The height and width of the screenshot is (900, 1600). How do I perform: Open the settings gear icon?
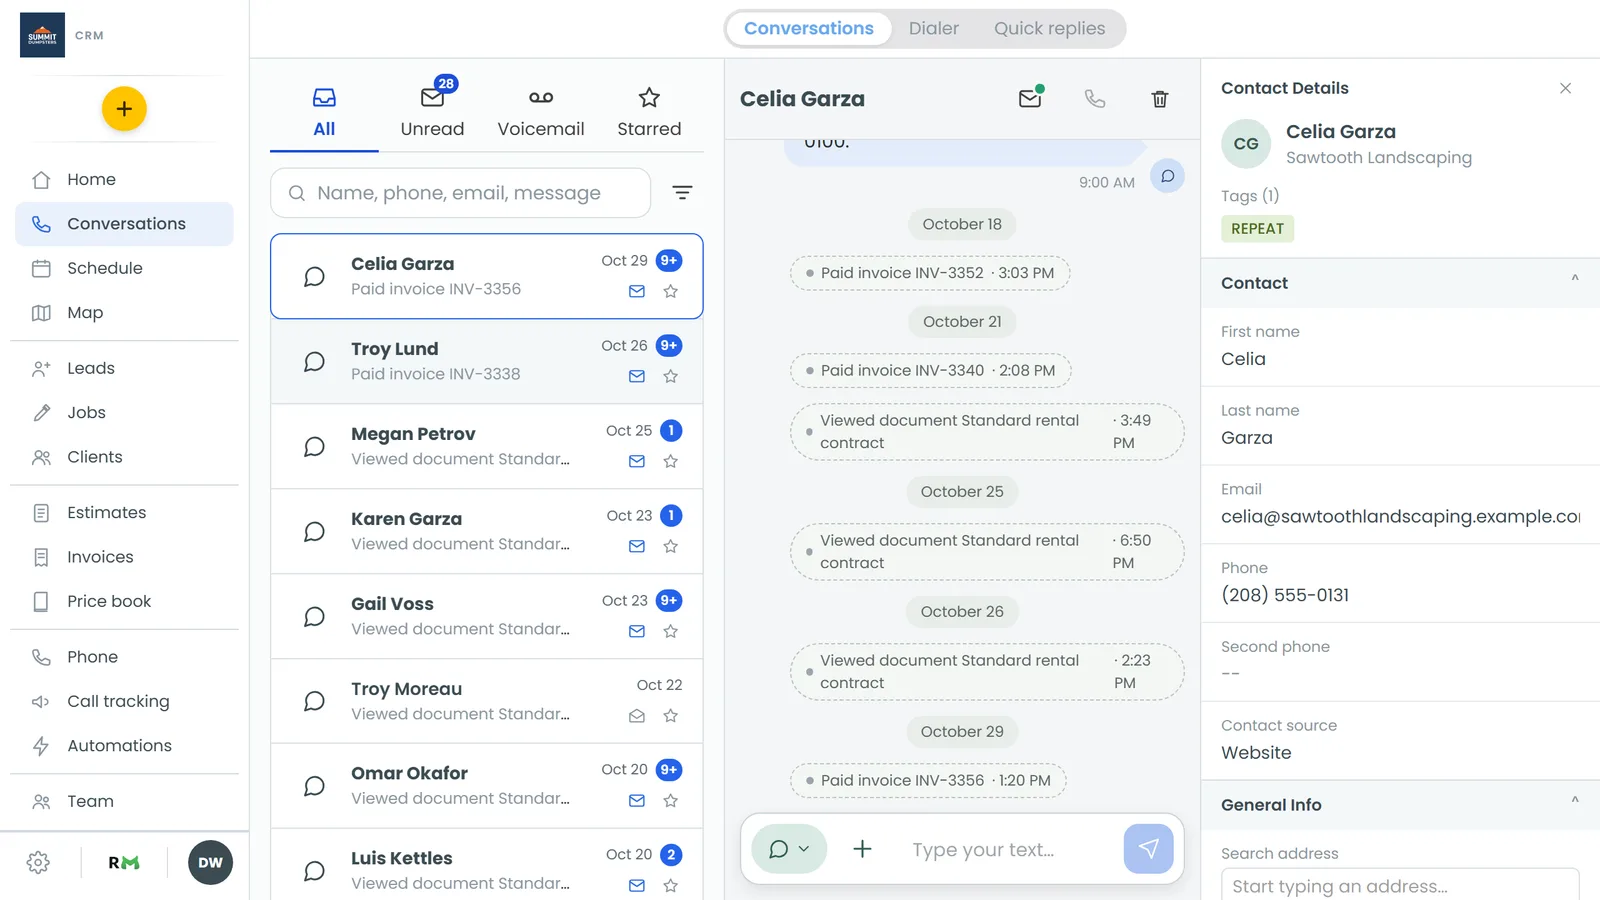coord(38,862)
